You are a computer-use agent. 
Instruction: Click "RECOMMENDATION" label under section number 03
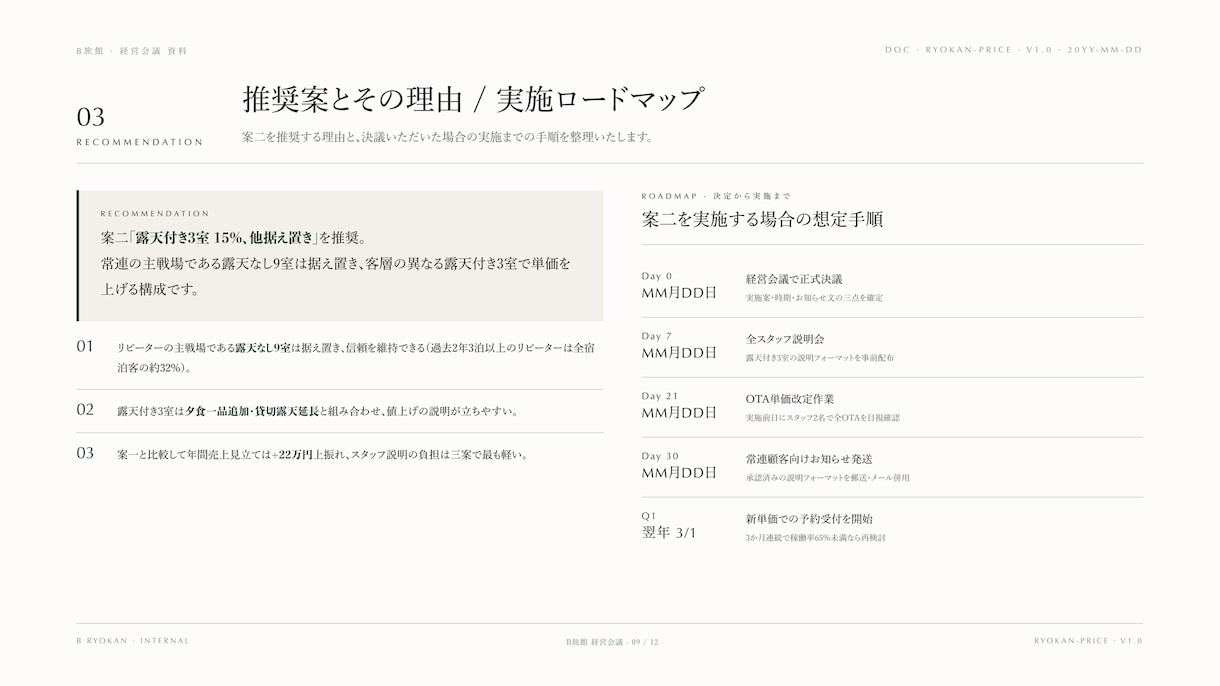point(140,142)
